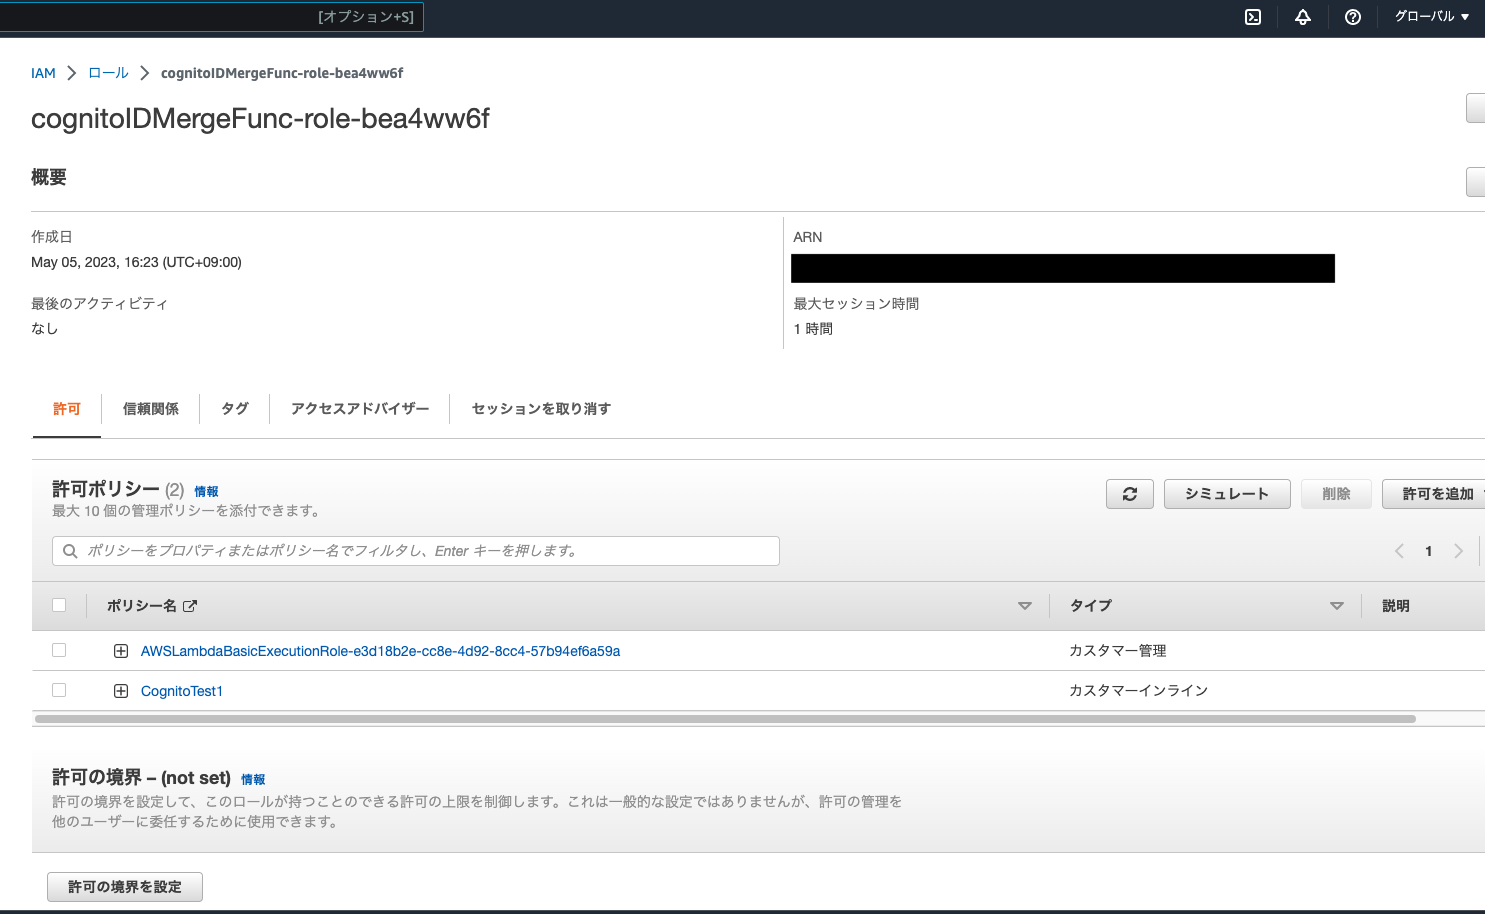Click the external link icon beside ポリシー名
This screenshot has height=914, width=1485.
pyautogui.click(x=190, y=605)
